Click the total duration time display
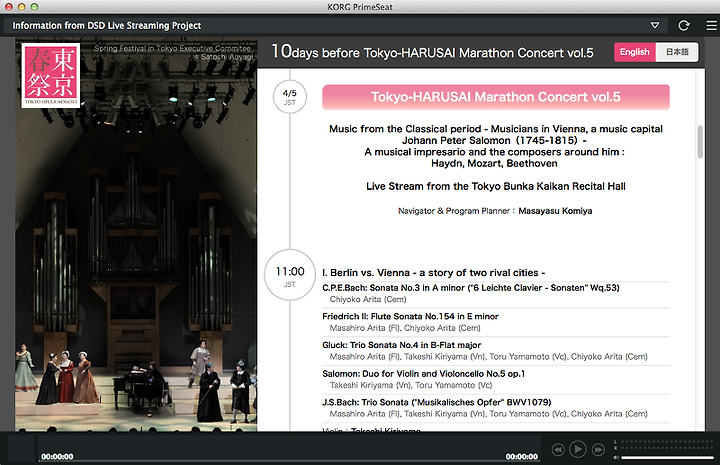Image resolution: width=720 pixels, height=465 pixels. pos(522,456)
